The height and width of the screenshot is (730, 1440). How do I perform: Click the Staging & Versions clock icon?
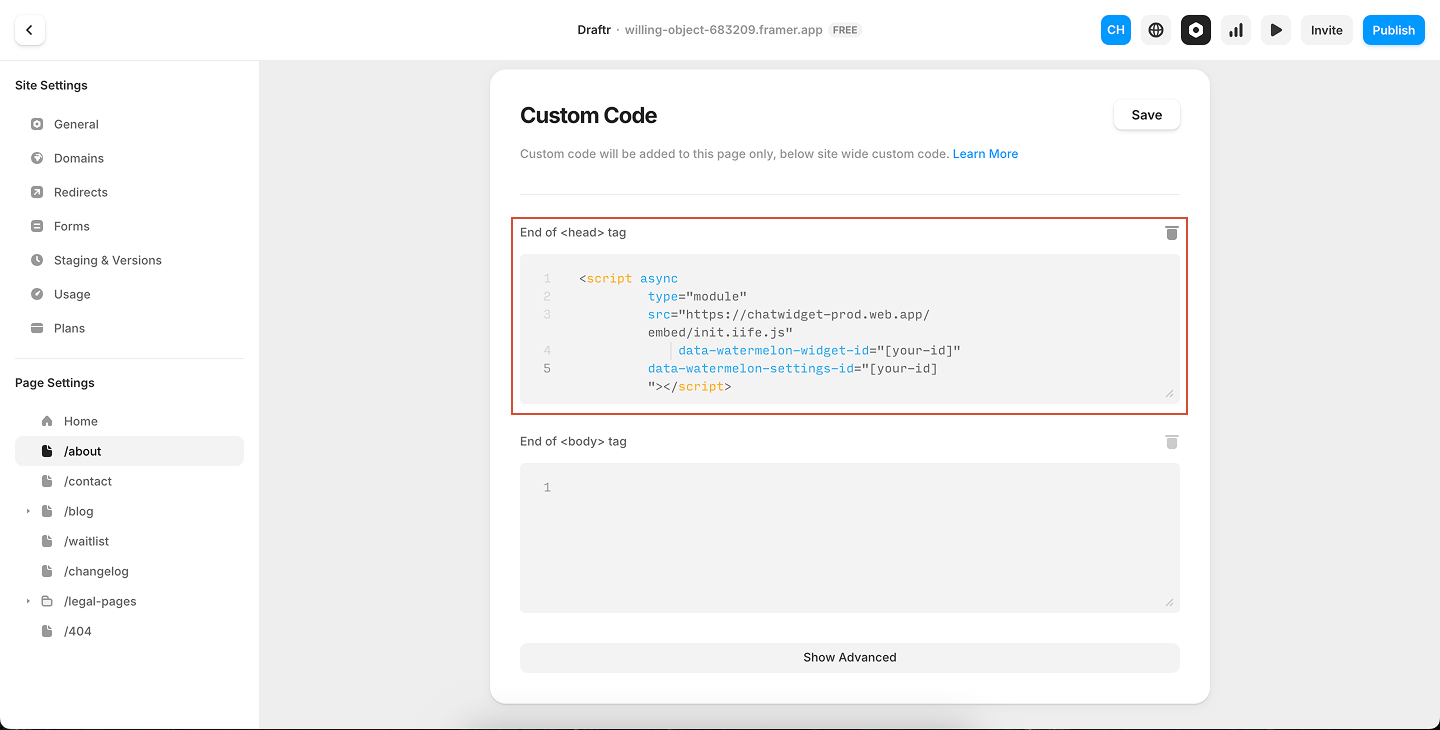[37, 260]
